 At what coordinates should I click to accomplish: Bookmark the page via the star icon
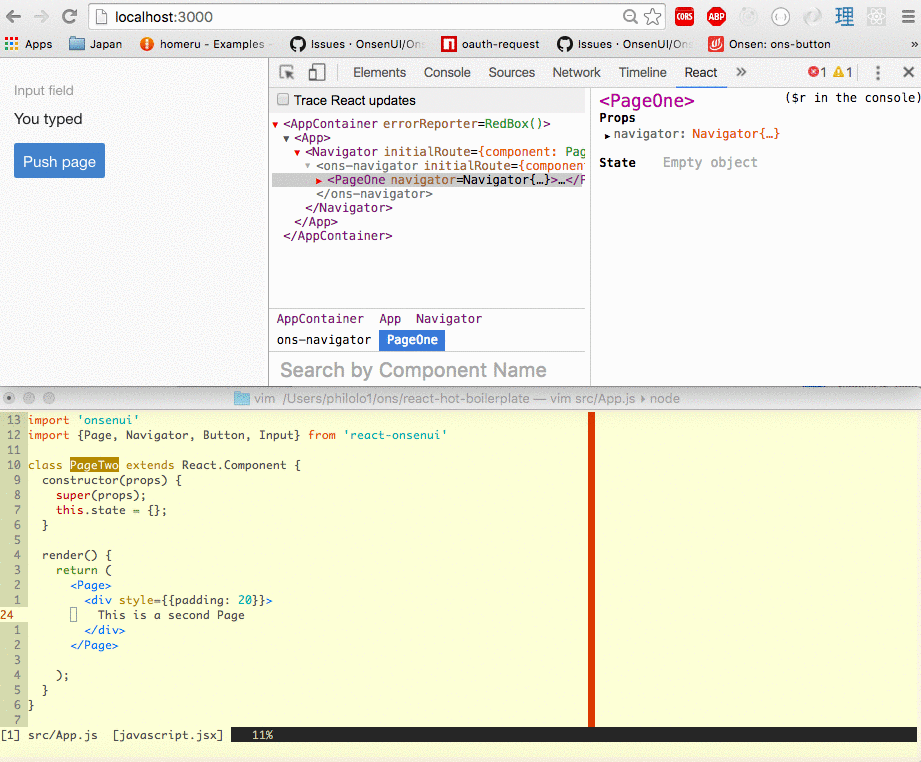point(655,17)
